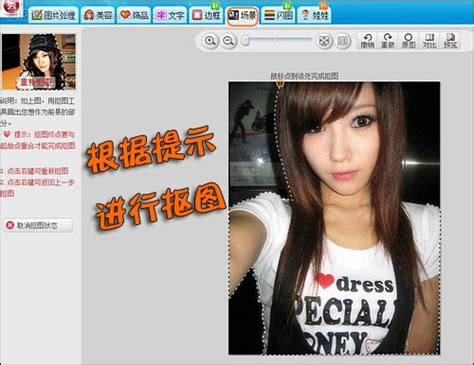Go to the 娃娃 tab
This screenshot has width=474, height=365.
click(314, 15)
